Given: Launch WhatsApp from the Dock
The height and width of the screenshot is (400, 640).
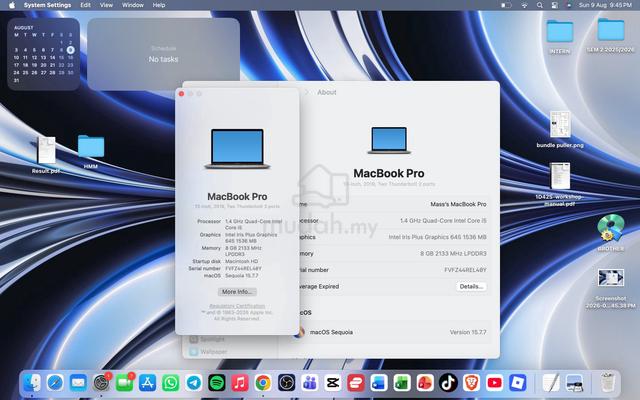Looking at the screenshot, I should coord(171,383).
